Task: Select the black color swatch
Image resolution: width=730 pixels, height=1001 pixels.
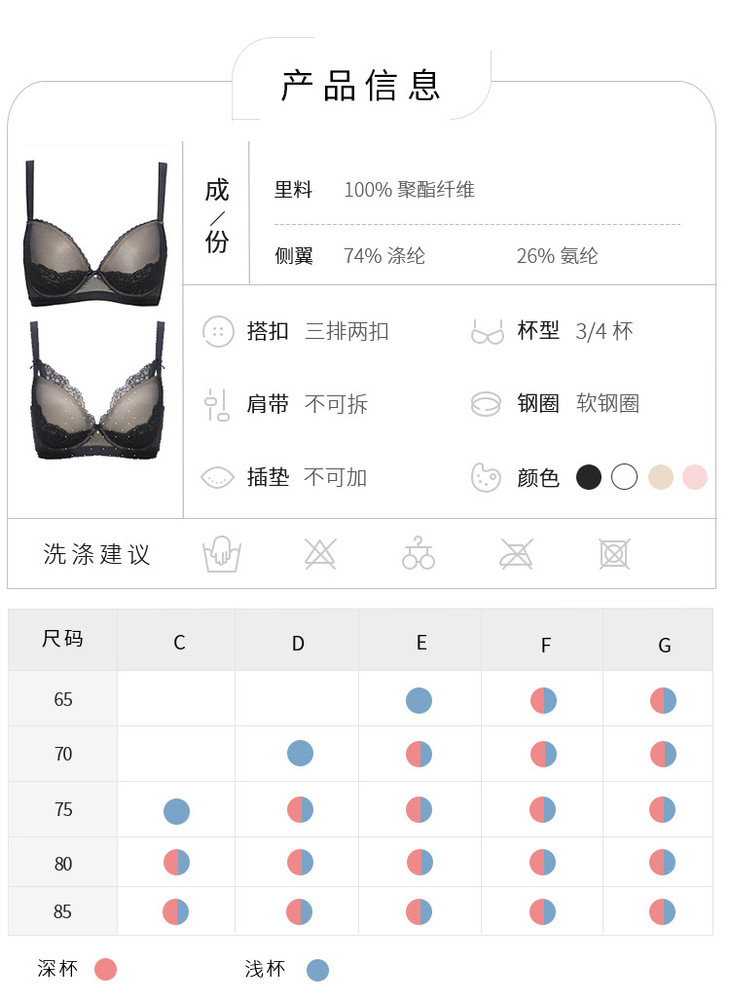Action: click(588, 477)
